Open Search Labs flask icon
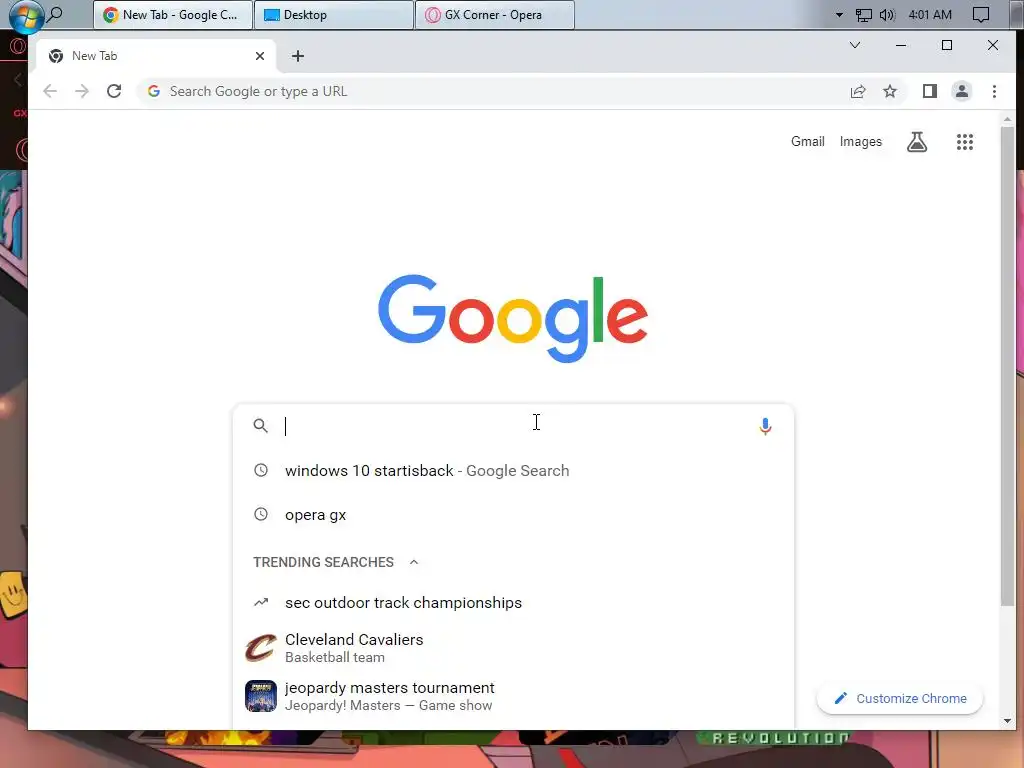This screenshot has height=768, width=1024. tap(917, 142)
